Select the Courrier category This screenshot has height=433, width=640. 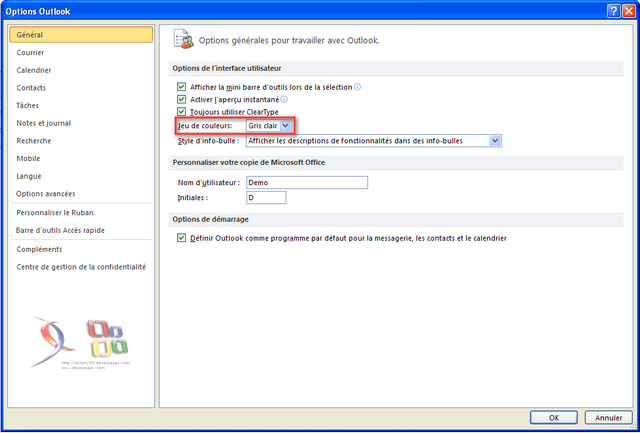coord(30,52)
